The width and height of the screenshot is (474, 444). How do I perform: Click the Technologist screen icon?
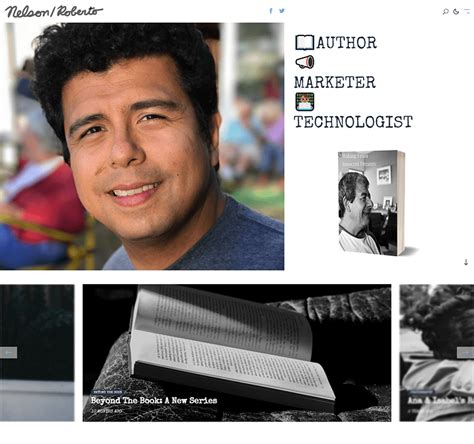[305, 102]
